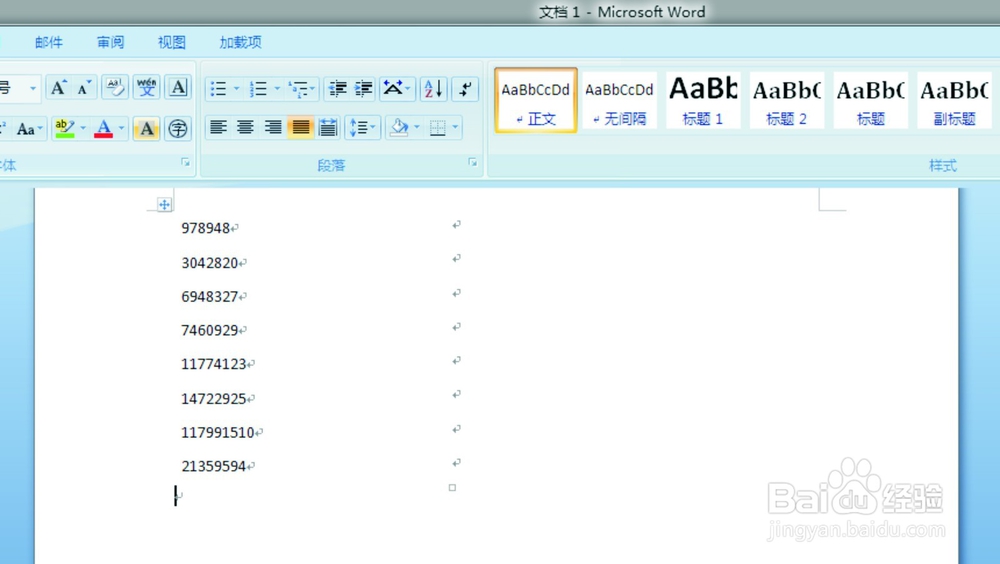Toggle the highlighted Justify alignment button
Image resolution: width=1000 pixels, height=564 pixels.
(300, 128)
